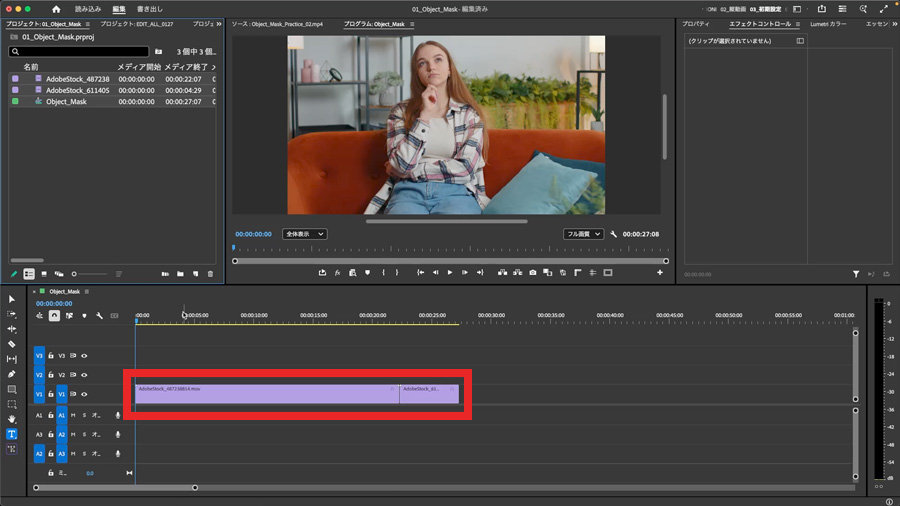Toggle the writable pencil icon in Project panel

click(x=14, y=274)
